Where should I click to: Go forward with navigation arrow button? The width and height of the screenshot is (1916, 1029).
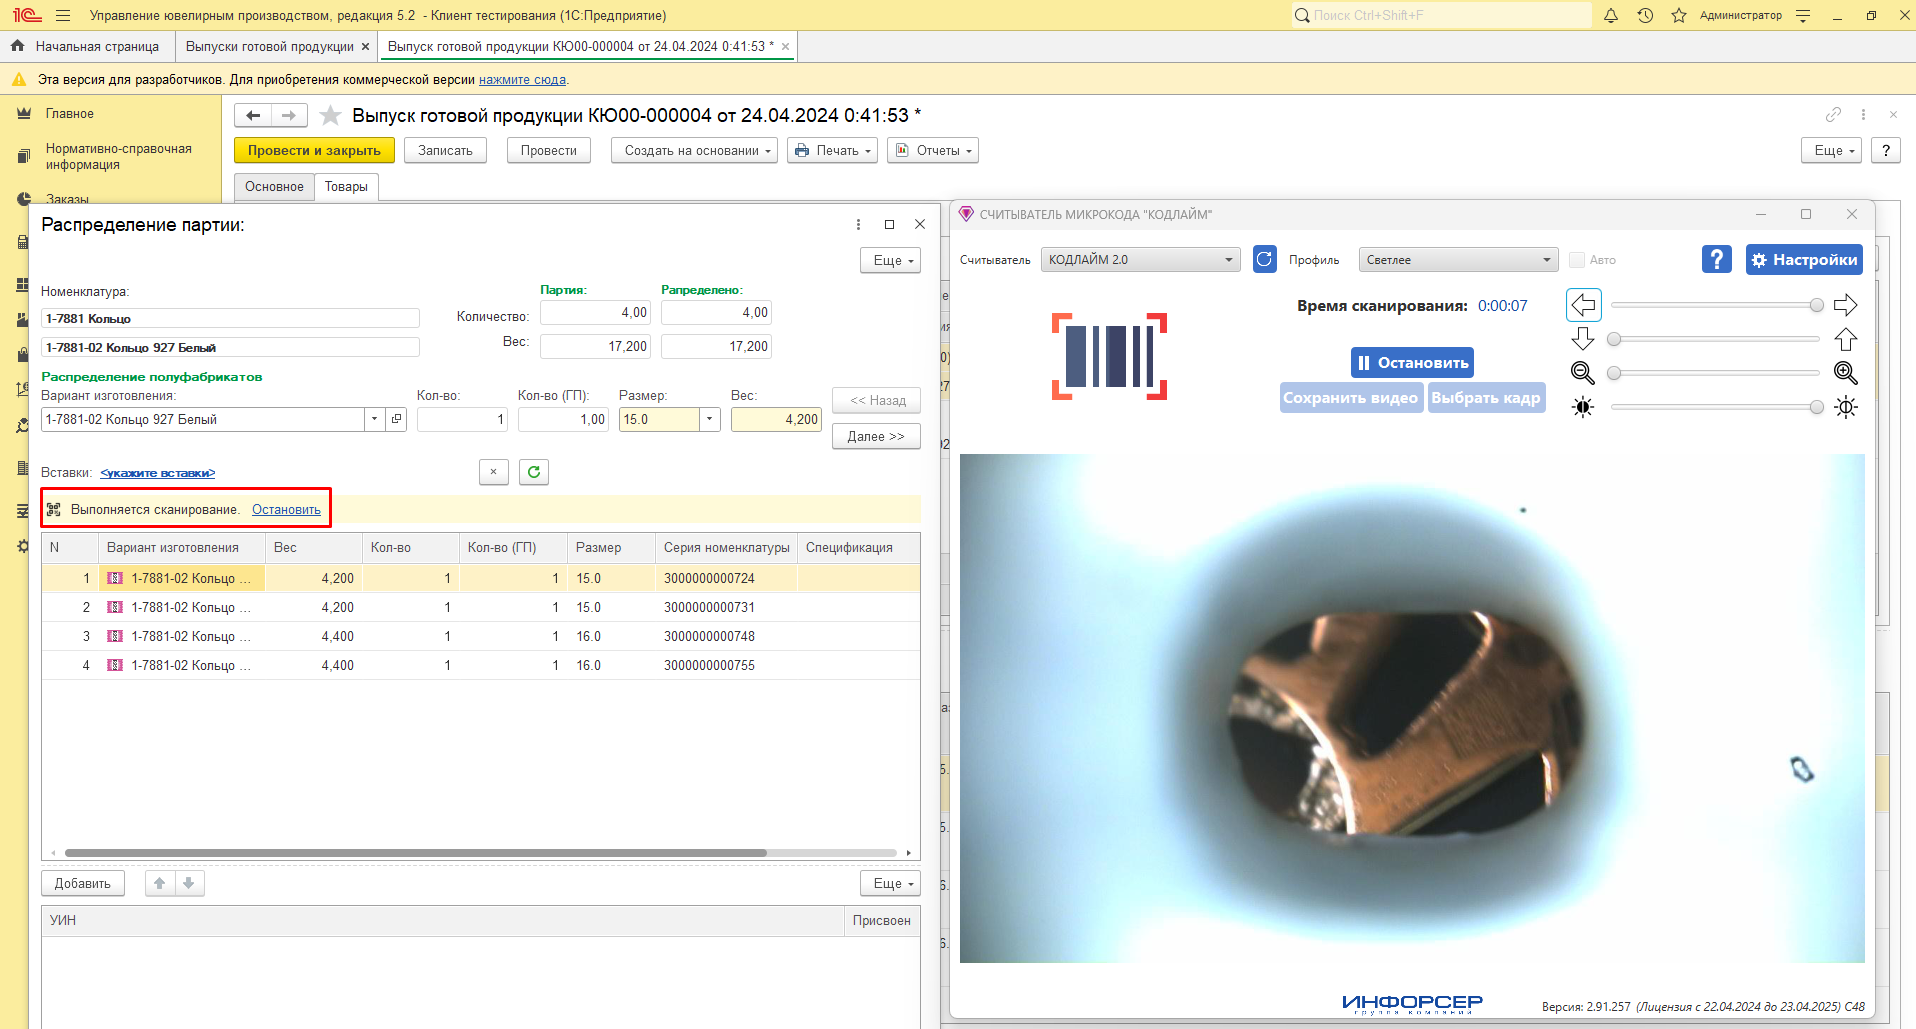(x=289, y=115)
